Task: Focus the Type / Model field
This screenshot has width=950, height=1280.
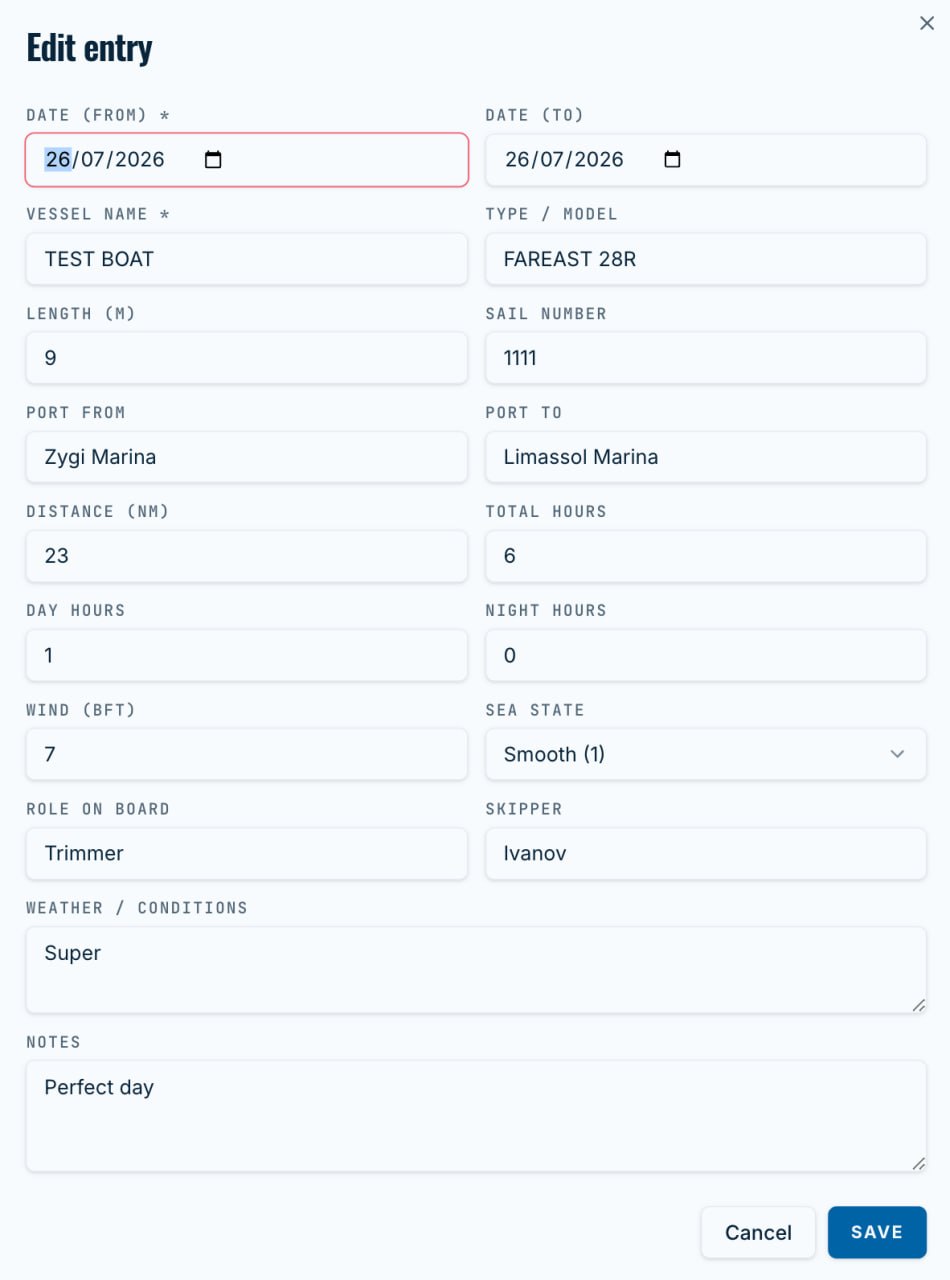Action: pyautogui.click(x=706, y=259)
